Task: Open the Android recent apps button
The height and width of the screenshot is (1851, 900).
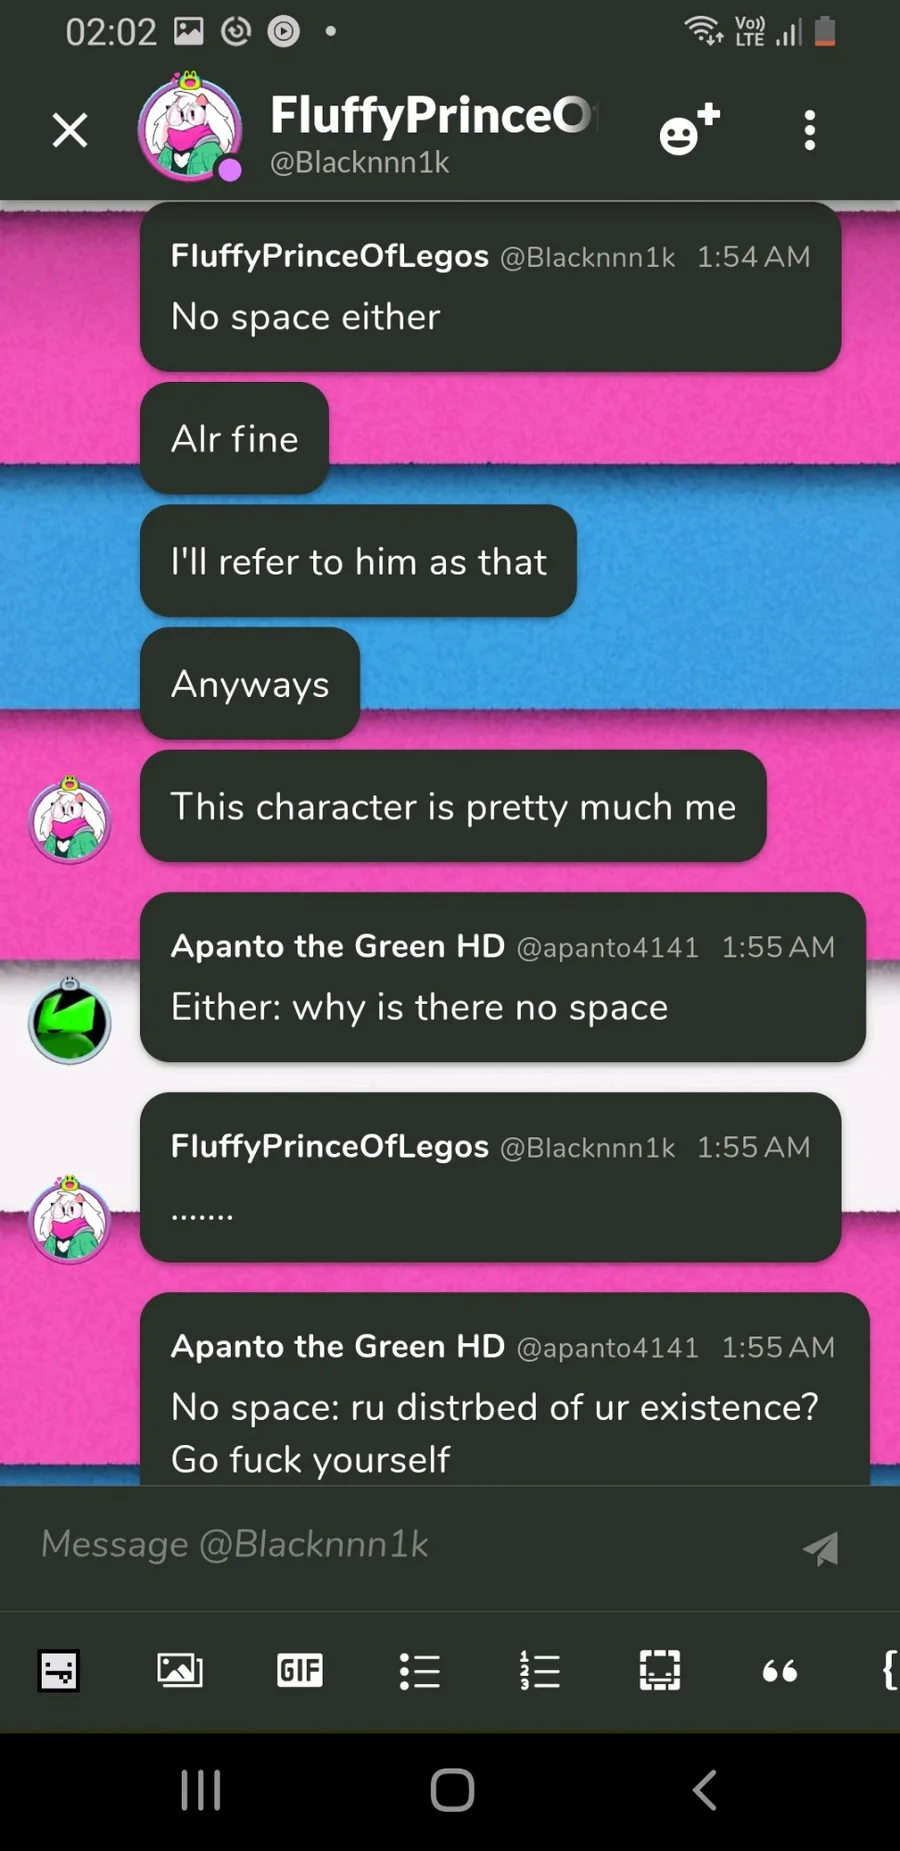Action: [x=200, y=1790]
